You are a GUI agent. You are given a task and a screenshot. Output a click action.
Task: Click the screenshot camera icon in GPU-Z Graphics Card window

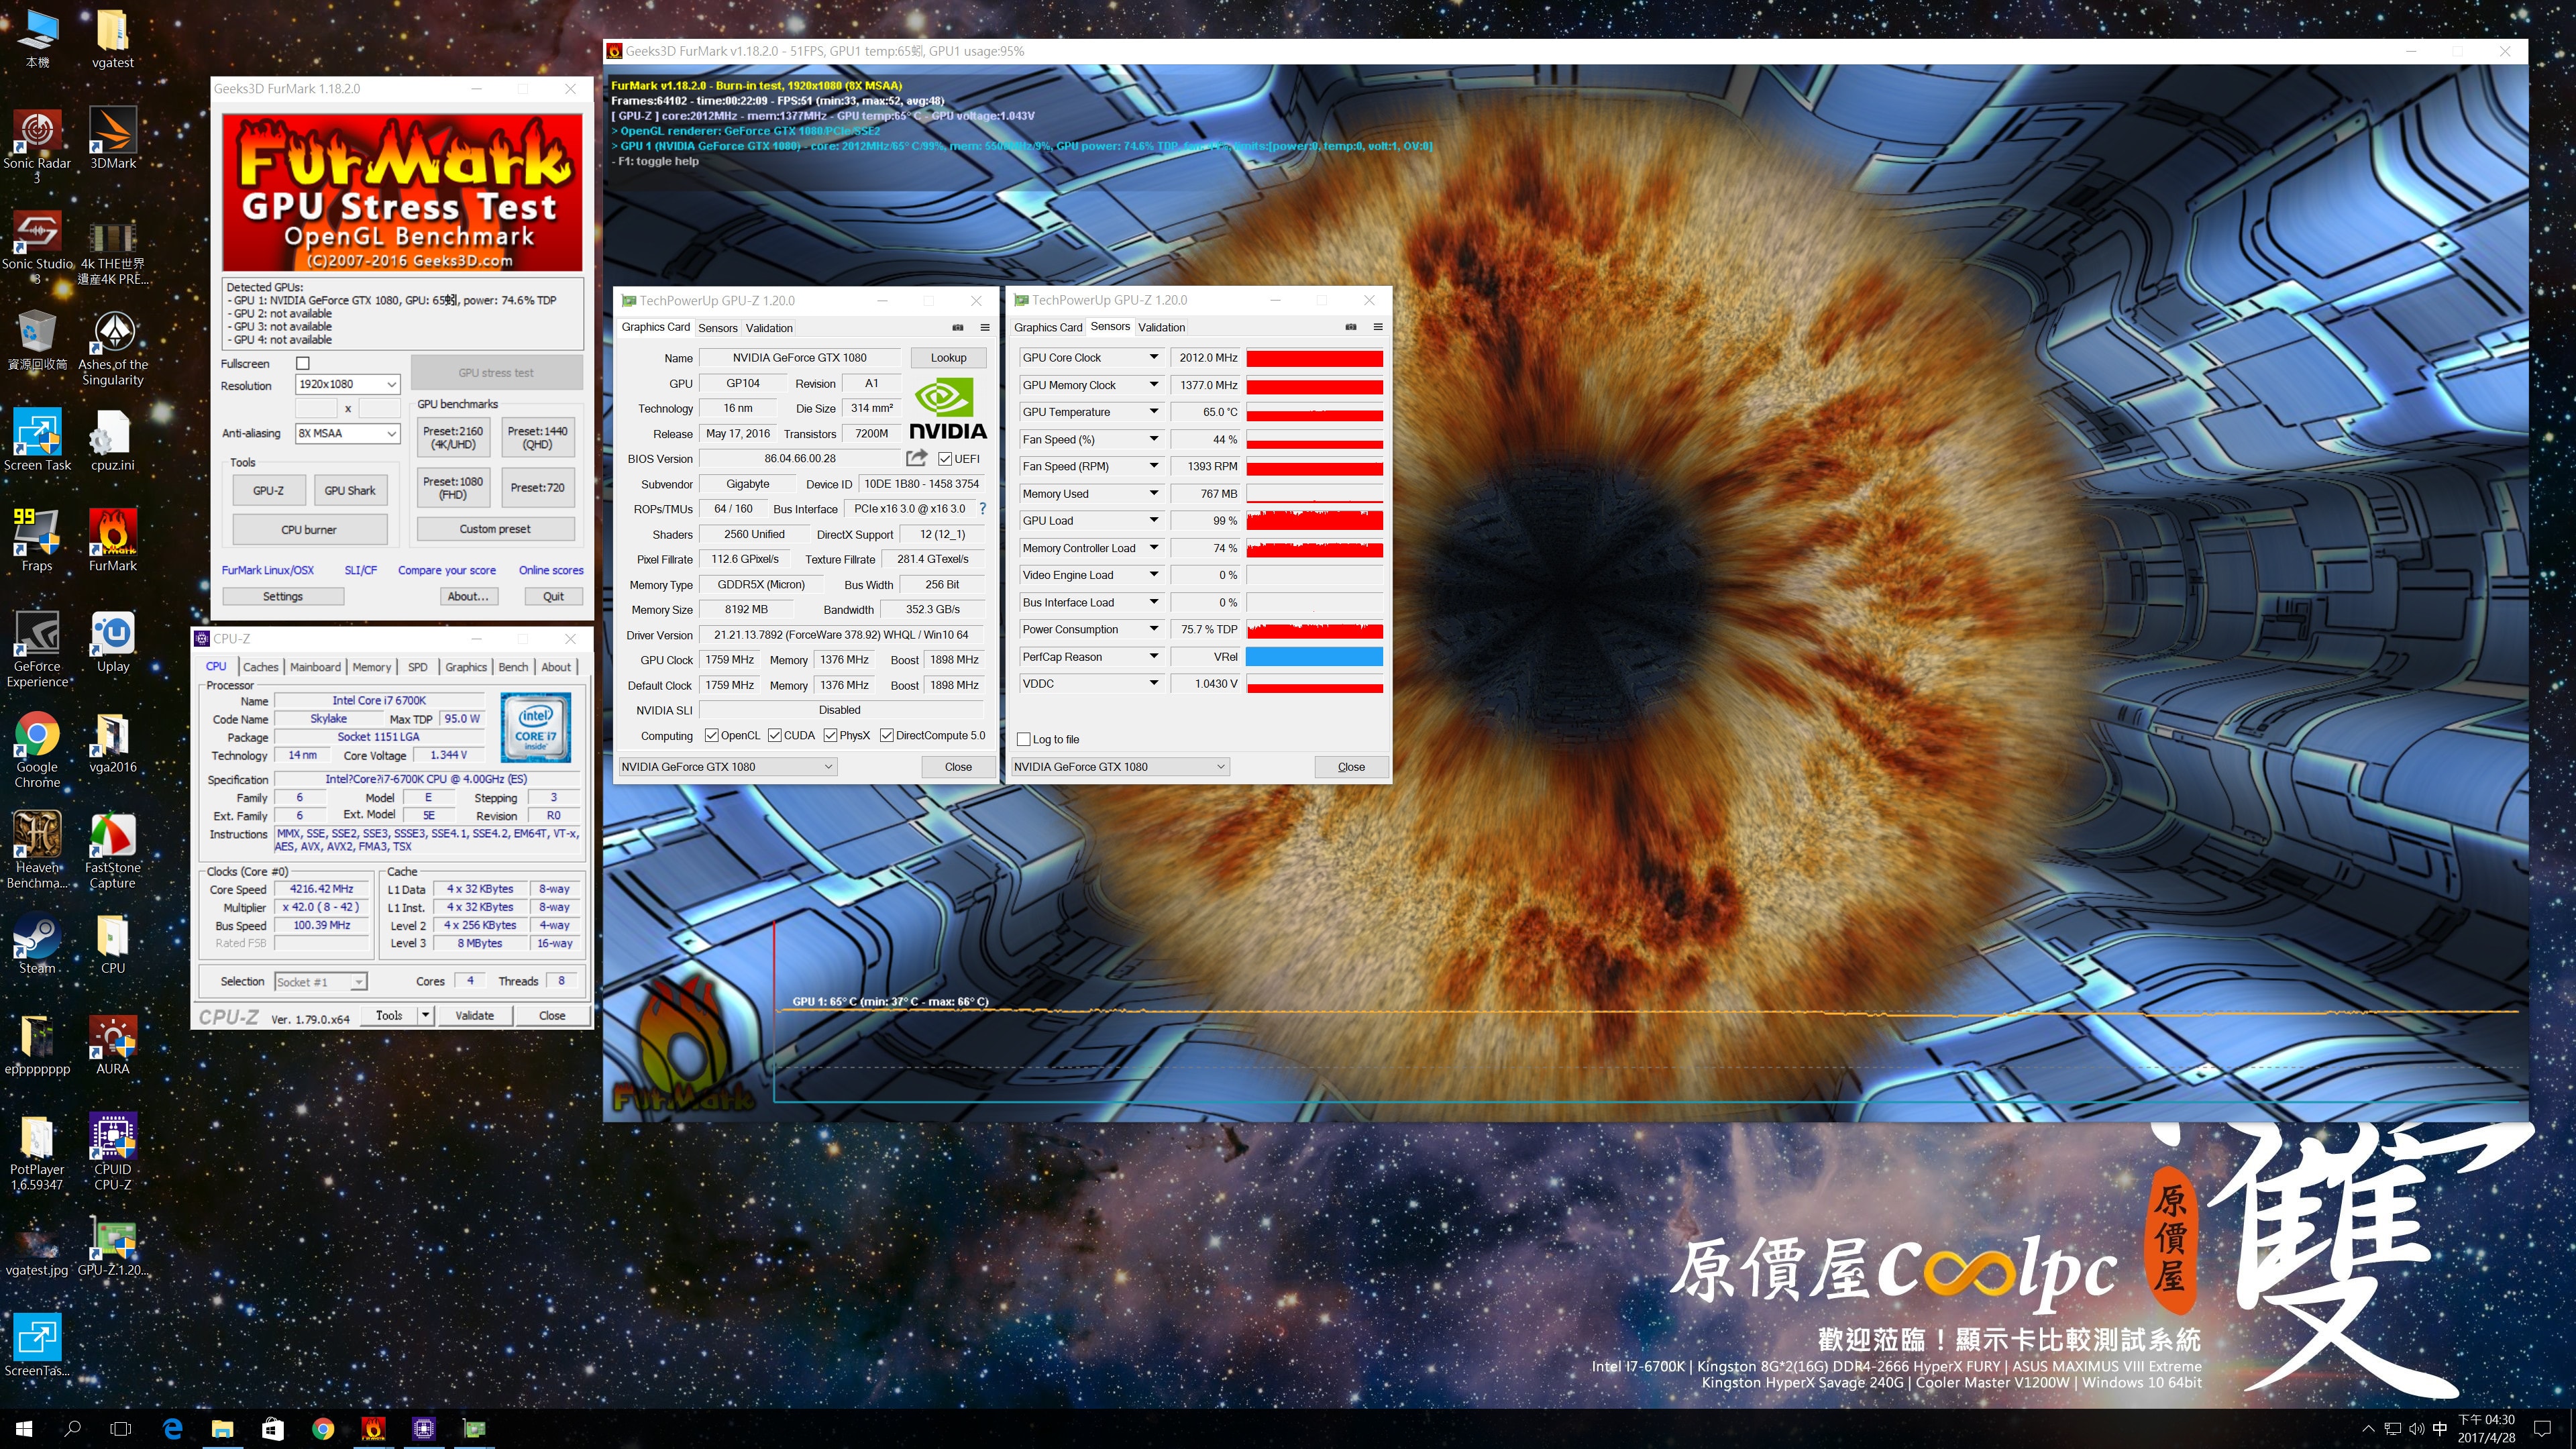coord(957,327)
